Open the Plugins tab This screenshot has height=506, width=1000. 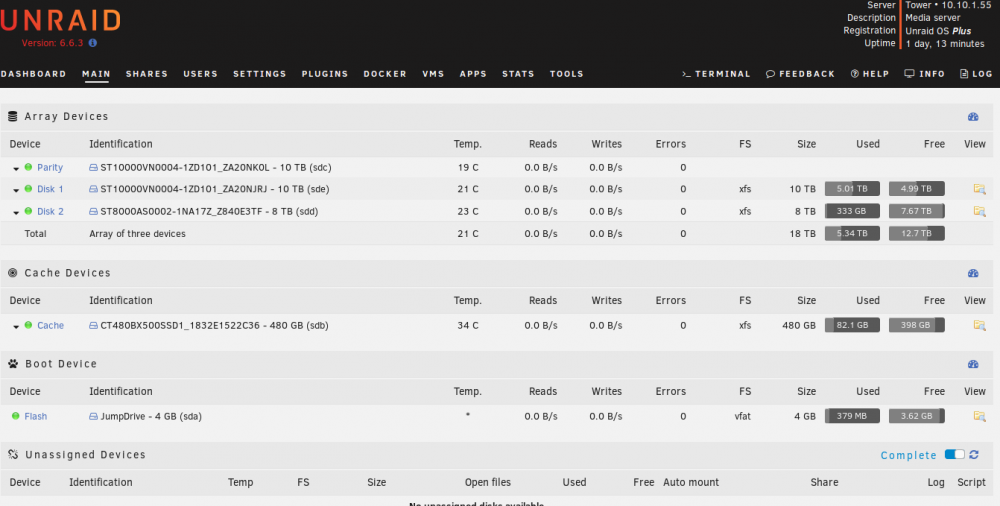pyautogui.click(x=325, y=74)
